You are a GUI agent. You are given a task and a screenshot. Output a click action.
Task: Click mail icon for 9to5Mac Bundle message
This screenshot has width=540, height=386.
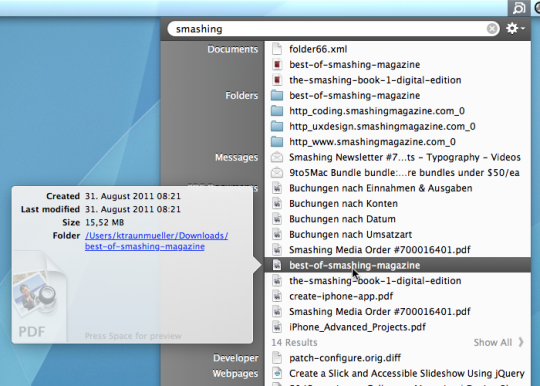pos(277,173)
